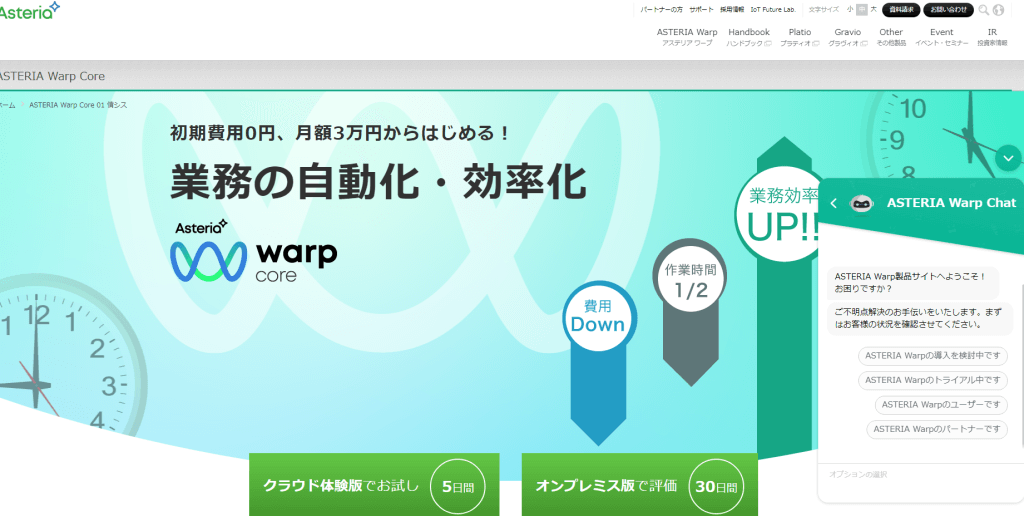Click the ASTERIA Warp Chat title
Viewport: 1024px width, 516px height.
pyautogui.click(x=952, y=203)
